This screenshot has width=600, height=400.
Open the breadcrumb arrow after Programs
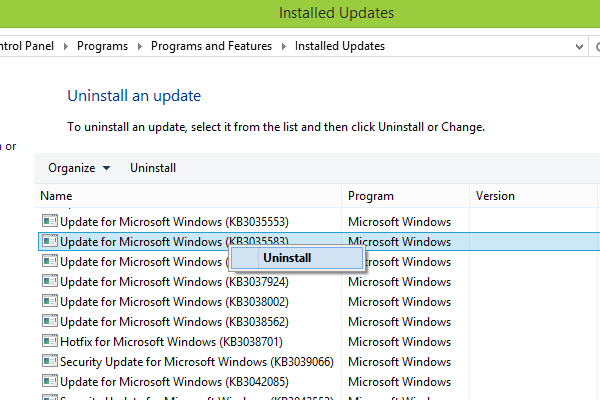coord(140,46)
